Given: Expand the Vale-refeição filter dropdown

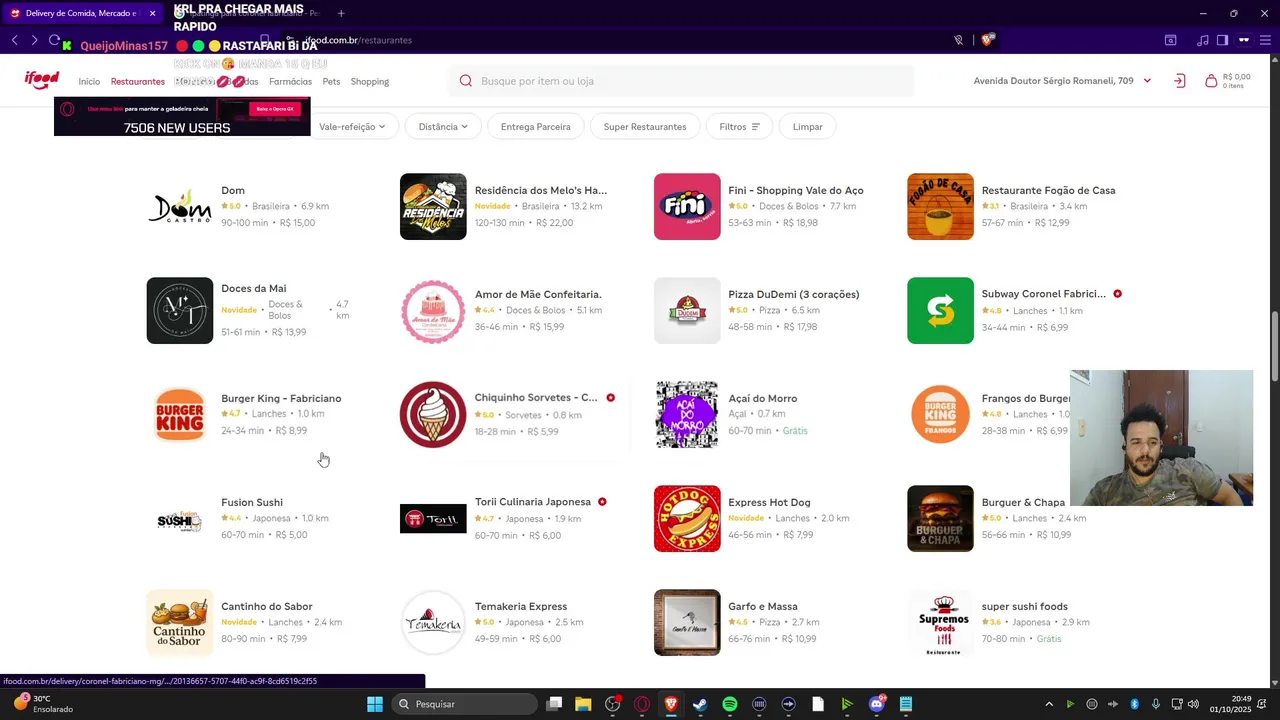Looking at the screenshot, I should tap(352, 127).
